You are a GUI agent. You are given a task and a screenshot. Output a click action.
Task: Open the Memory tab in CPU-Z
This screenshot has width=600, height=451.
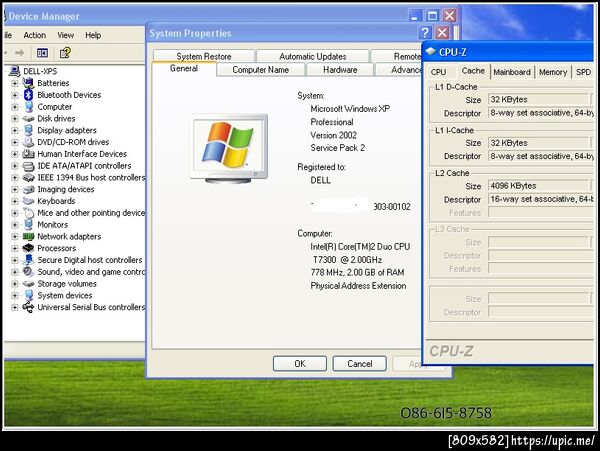point(553,72)
